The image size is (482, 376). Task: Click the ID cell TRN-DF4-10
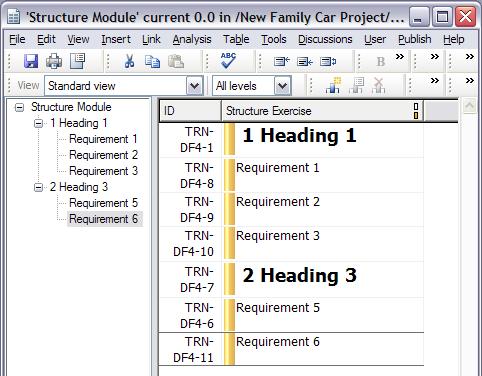tap(191, 244)
